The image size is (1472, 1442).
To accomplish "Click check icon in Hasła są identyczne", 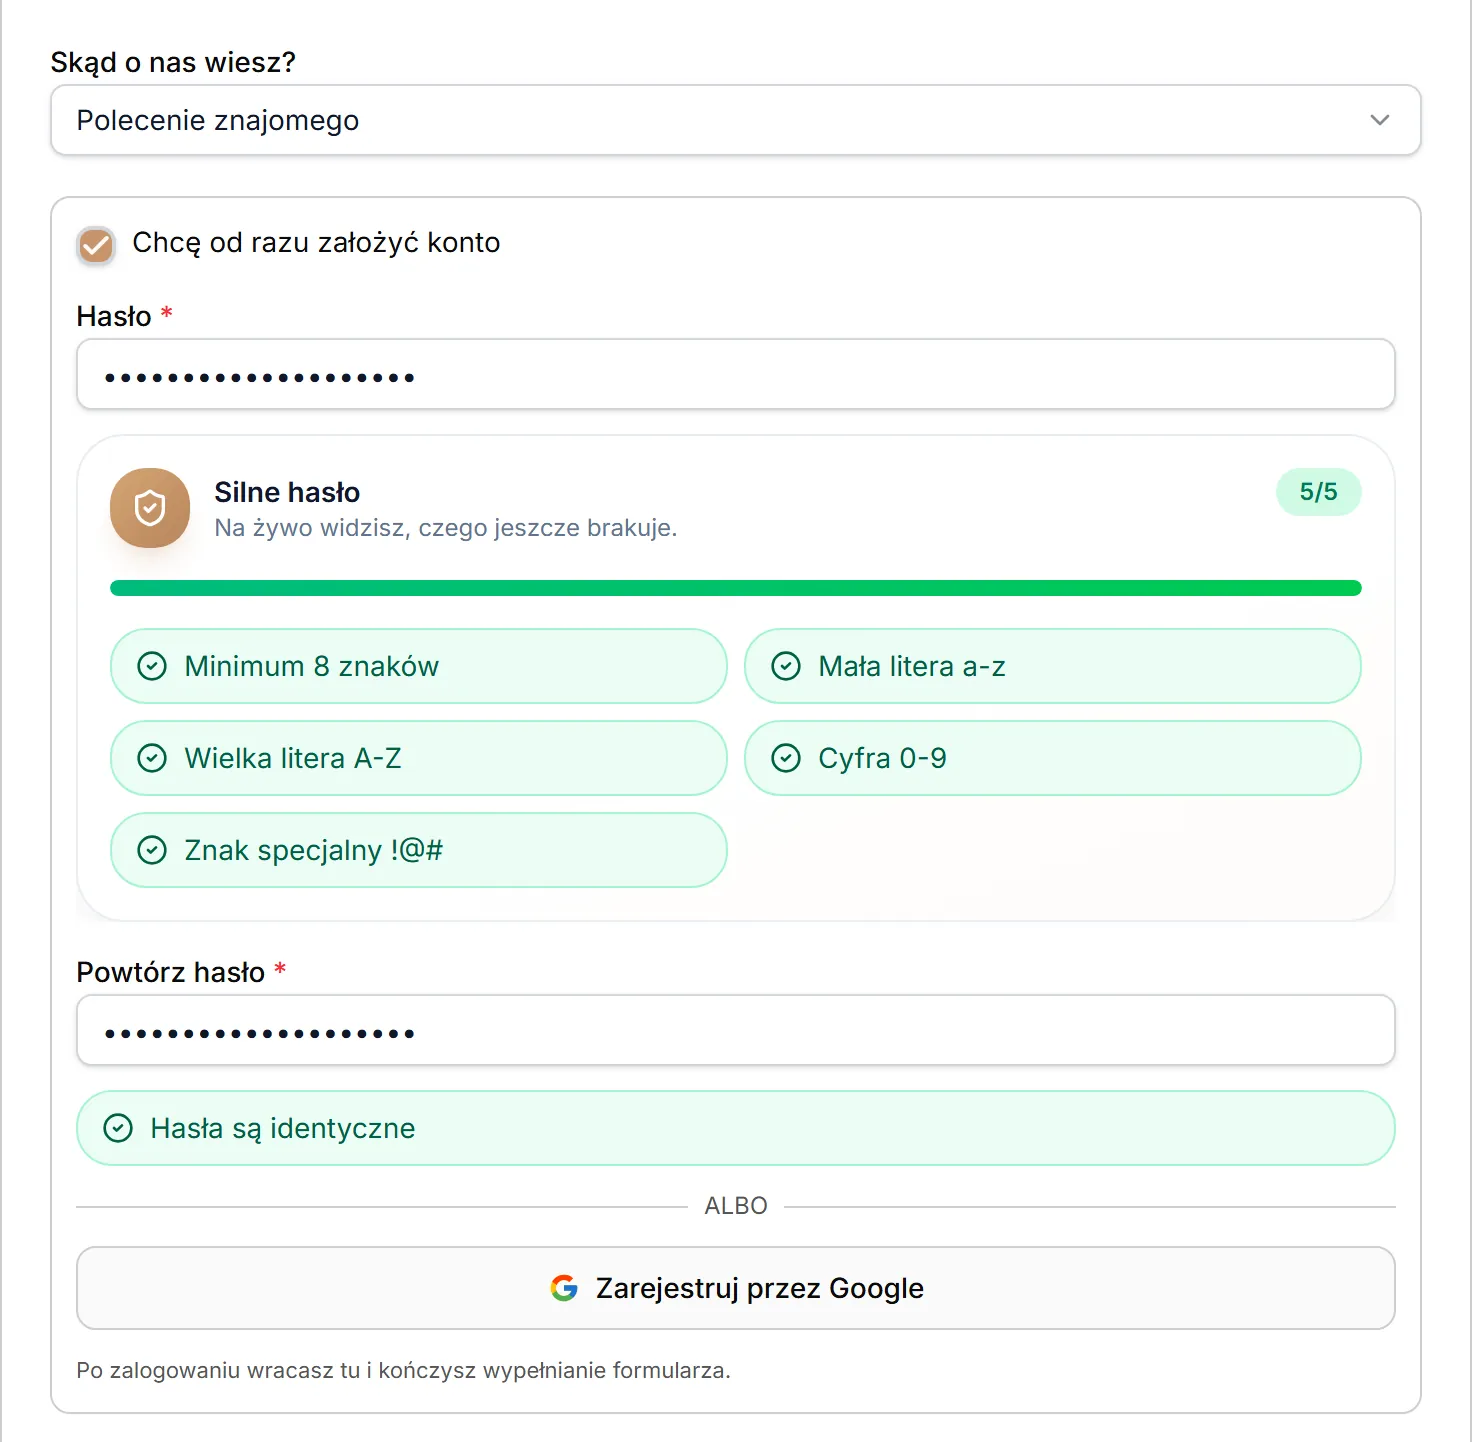I will click(x=118, y=1128).
